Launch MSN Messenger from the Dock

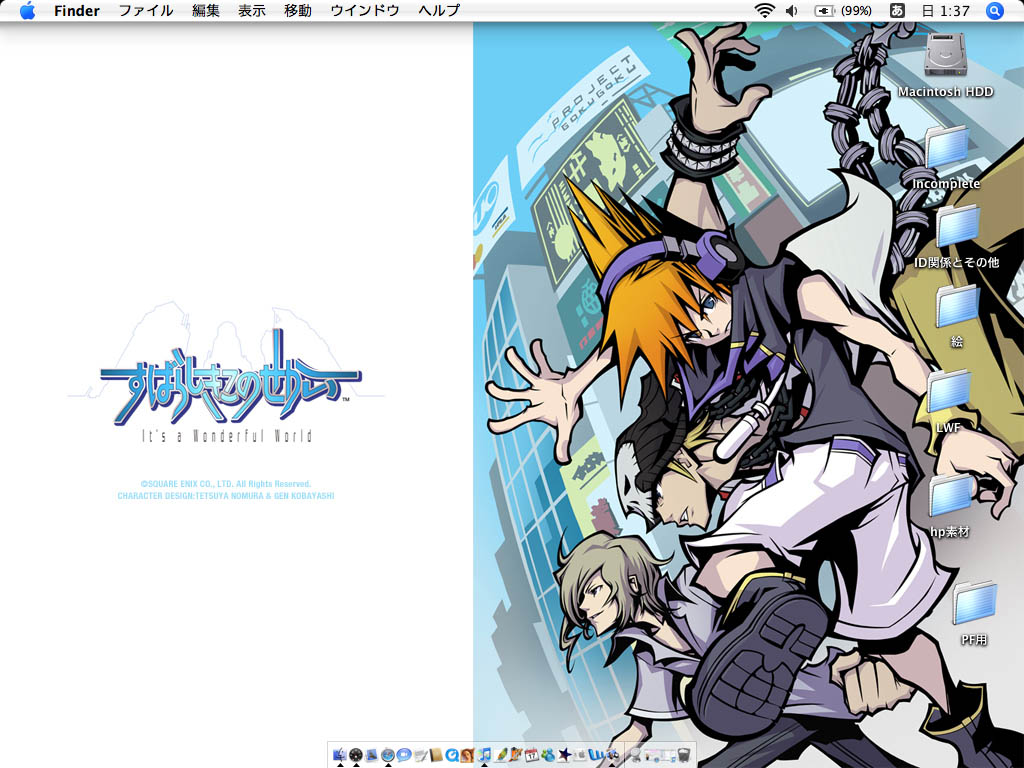pos(547,755)
